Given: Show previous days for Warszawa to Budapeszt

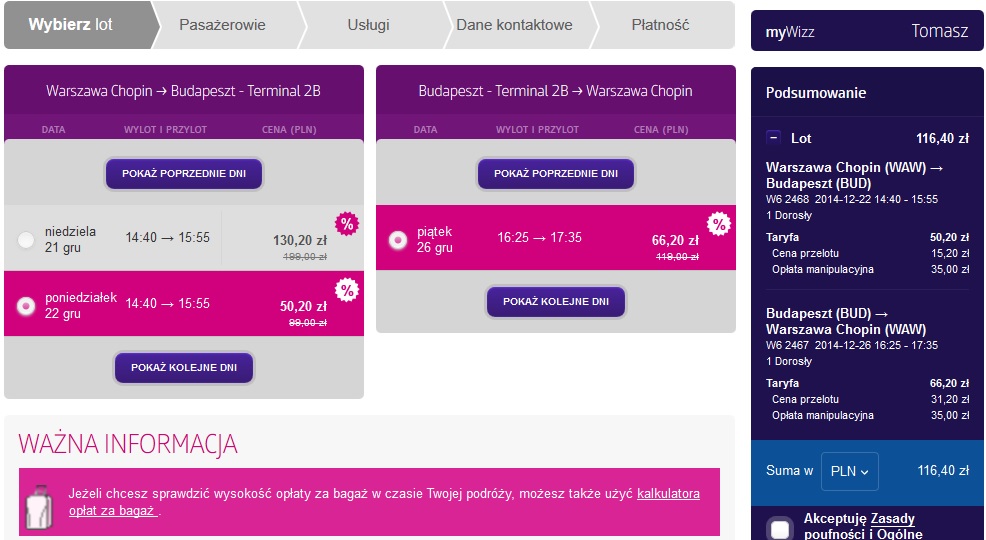Looking at the screenshot, I should click(x=184, y=174).
